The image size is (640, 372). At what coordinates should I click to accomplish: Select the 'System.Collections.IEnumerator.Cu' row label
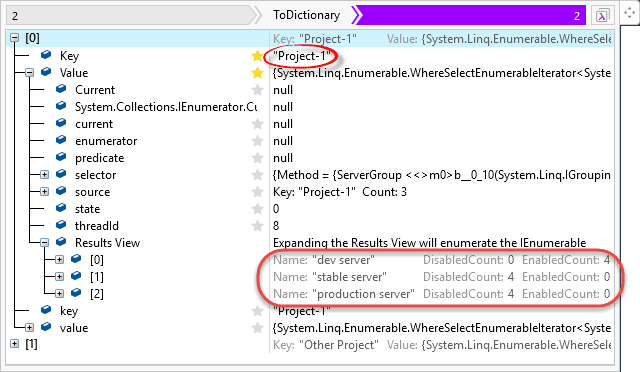[x=166, y=107]
